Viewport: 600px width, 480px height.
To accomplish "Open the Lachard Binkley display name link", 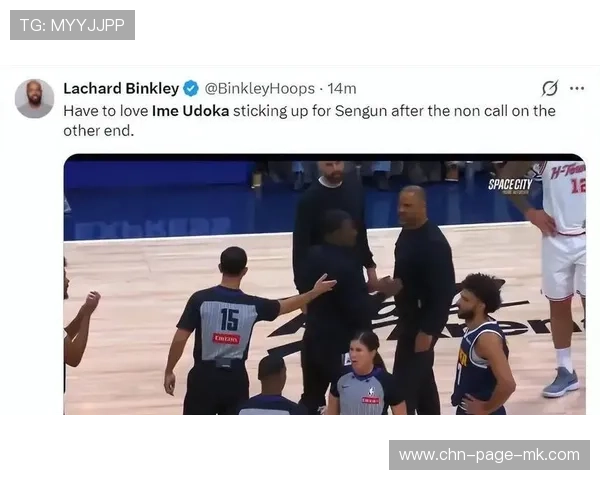I will coord(121,88).
